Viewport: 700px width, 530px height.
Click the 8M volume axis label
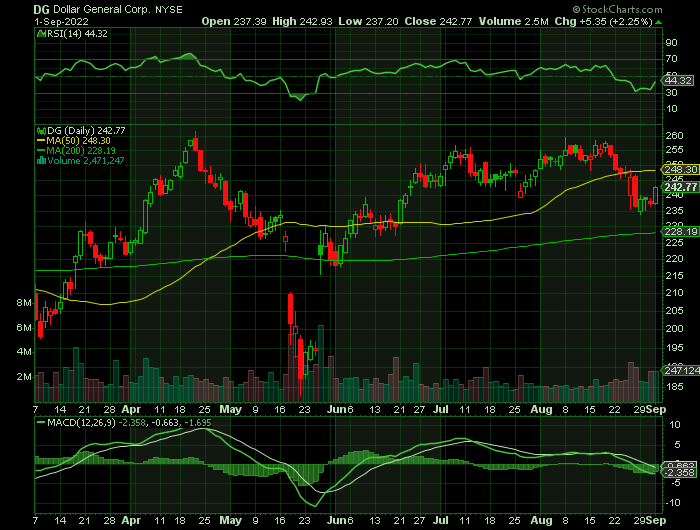(24, 303)
